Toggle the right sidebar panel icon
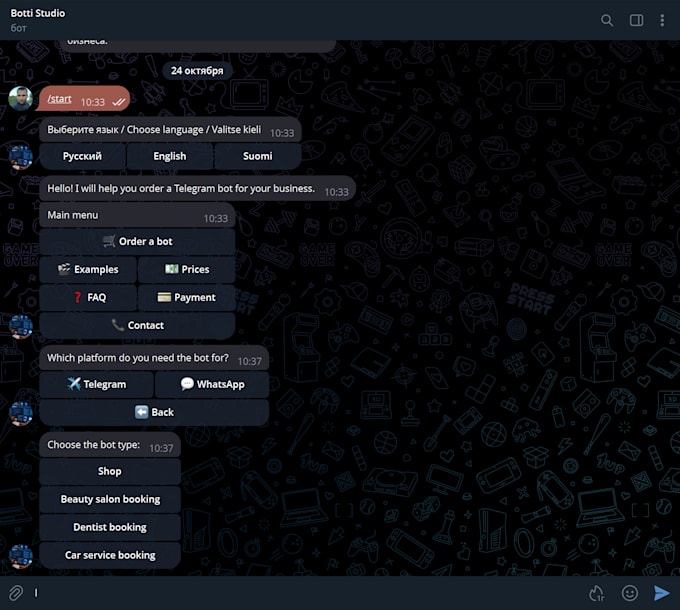This screenshot has width=680, height=610. point(636,20)
